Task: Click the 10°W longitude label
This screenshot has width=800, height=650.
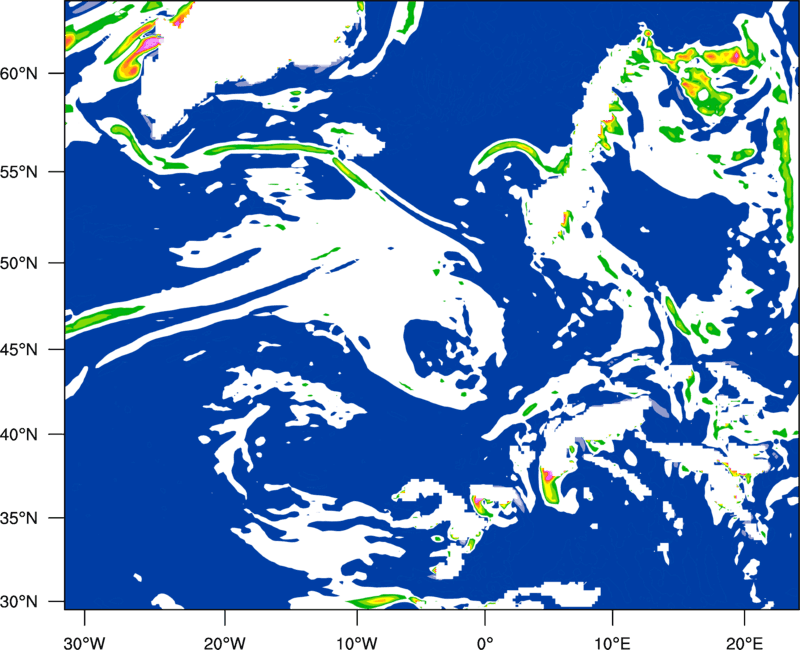Action: (x=357, y=643)
